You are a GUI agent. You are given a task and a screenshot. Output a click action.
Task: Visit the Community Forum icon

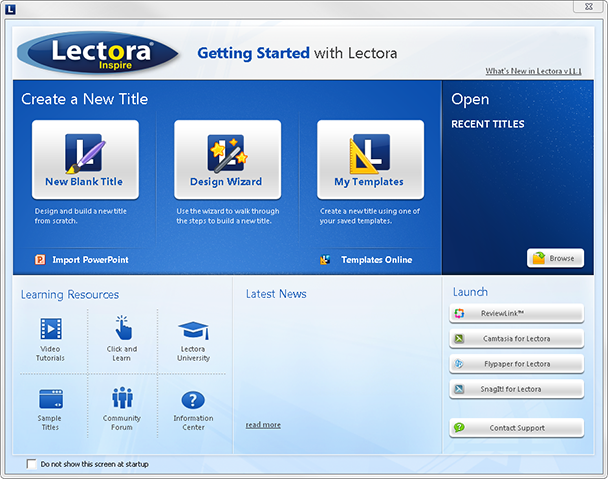(122, 399)
